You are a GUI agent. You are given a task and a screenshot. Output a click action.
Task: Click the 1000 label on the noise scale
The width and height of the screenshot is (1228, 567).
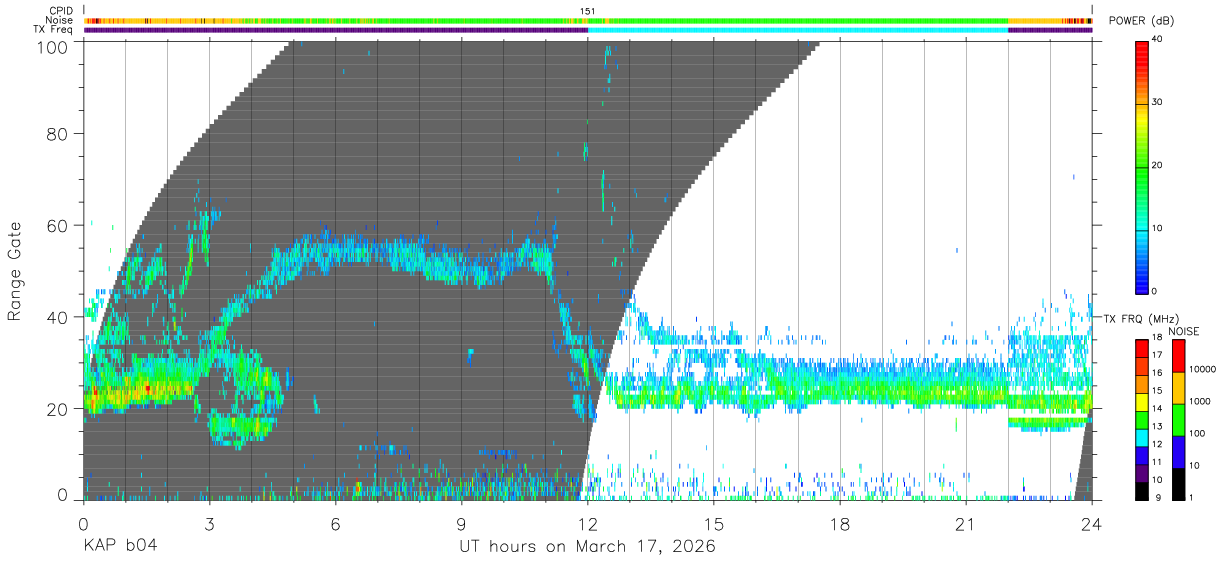pyautogui.click(x=1200, y=401)
